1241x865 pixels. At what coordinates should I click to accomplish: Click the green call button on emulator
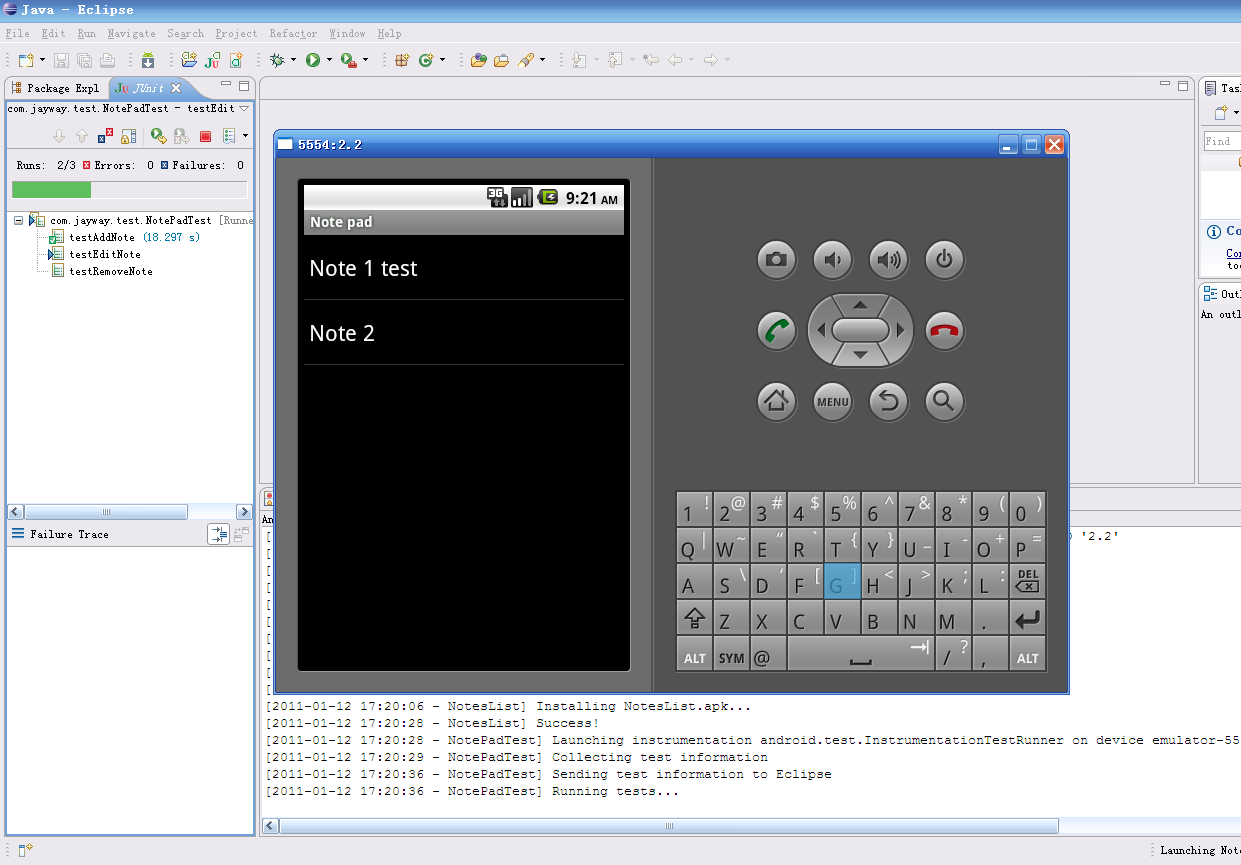(x=776, y=331)
